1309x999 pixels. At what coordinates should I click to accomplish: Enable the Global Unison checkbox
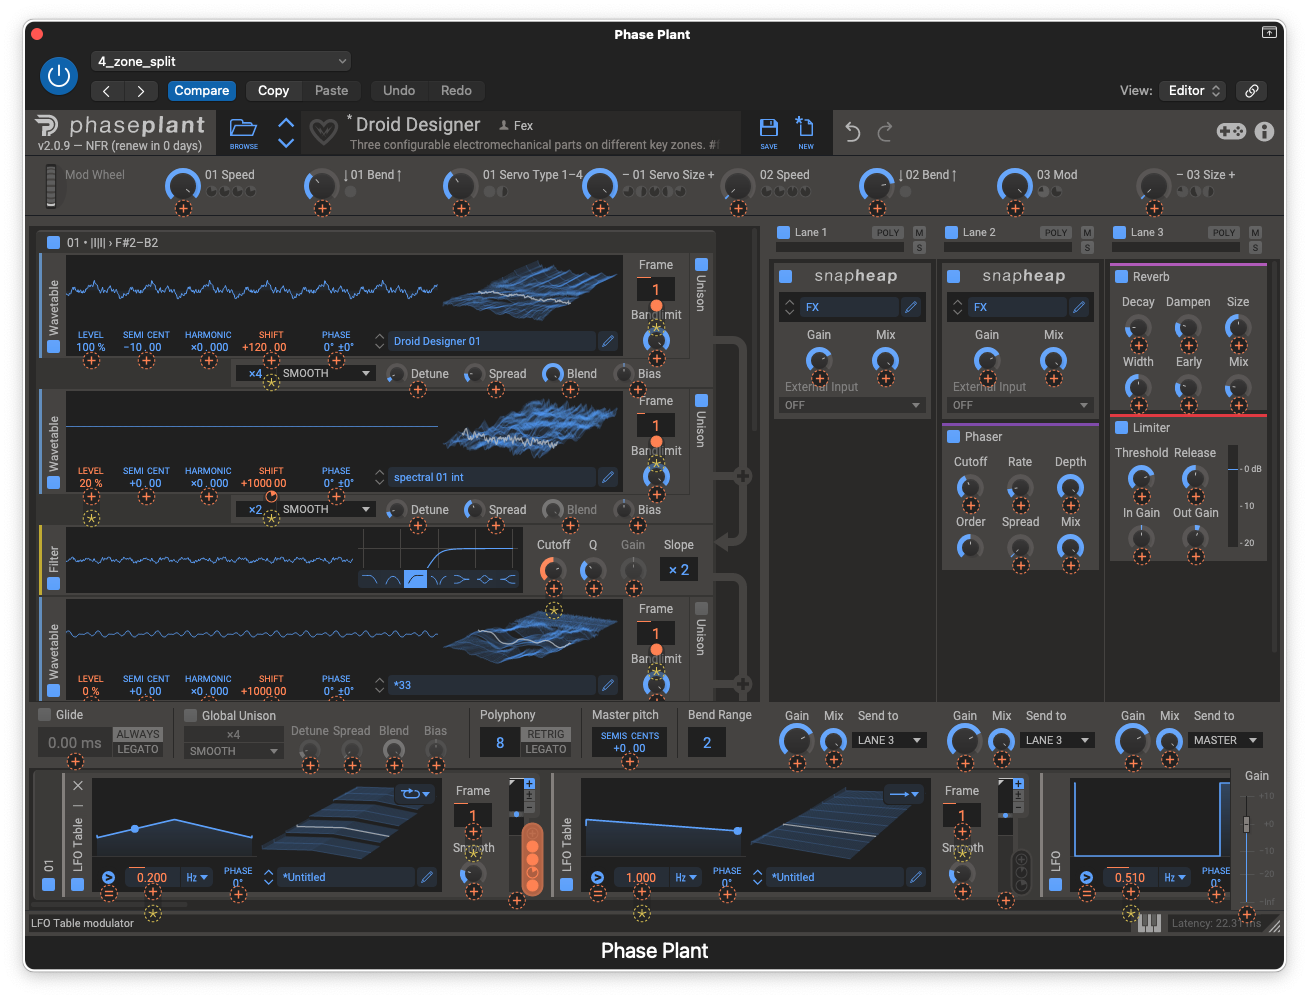[191, 715]
